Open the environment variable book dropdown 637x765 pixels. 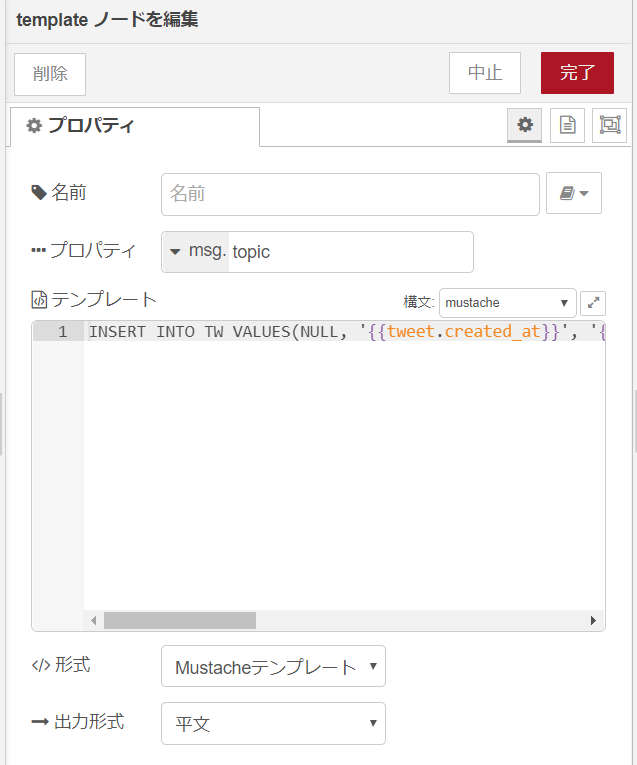tap(574, 193)
